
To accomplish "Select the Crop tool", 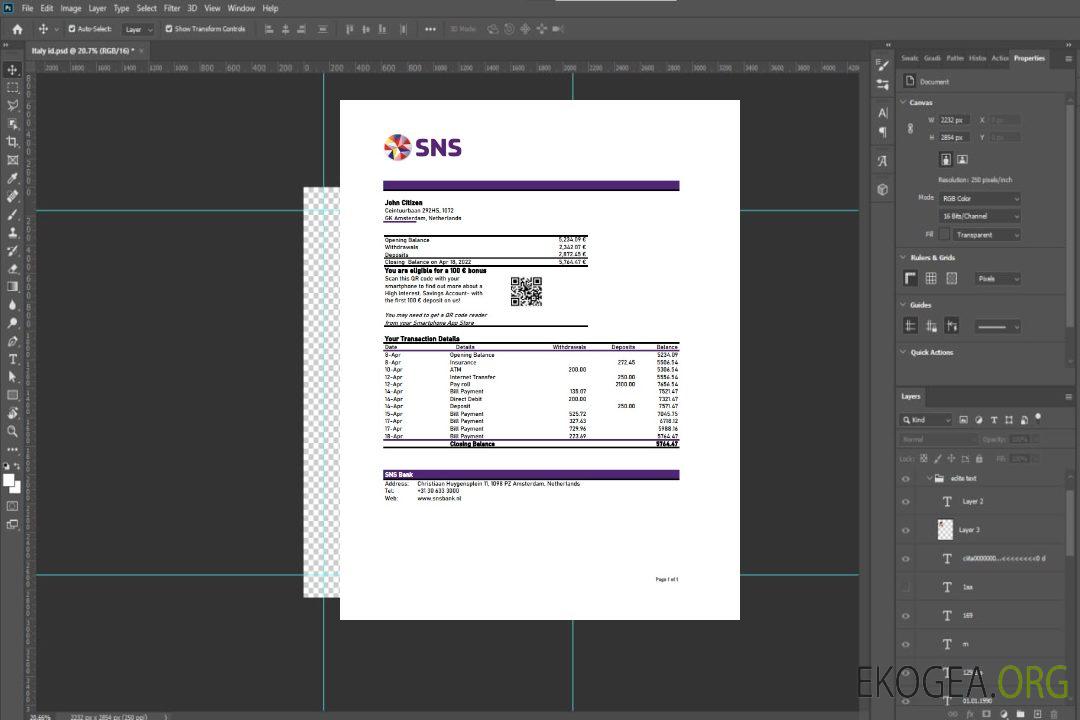I will (x=13, y=142).
